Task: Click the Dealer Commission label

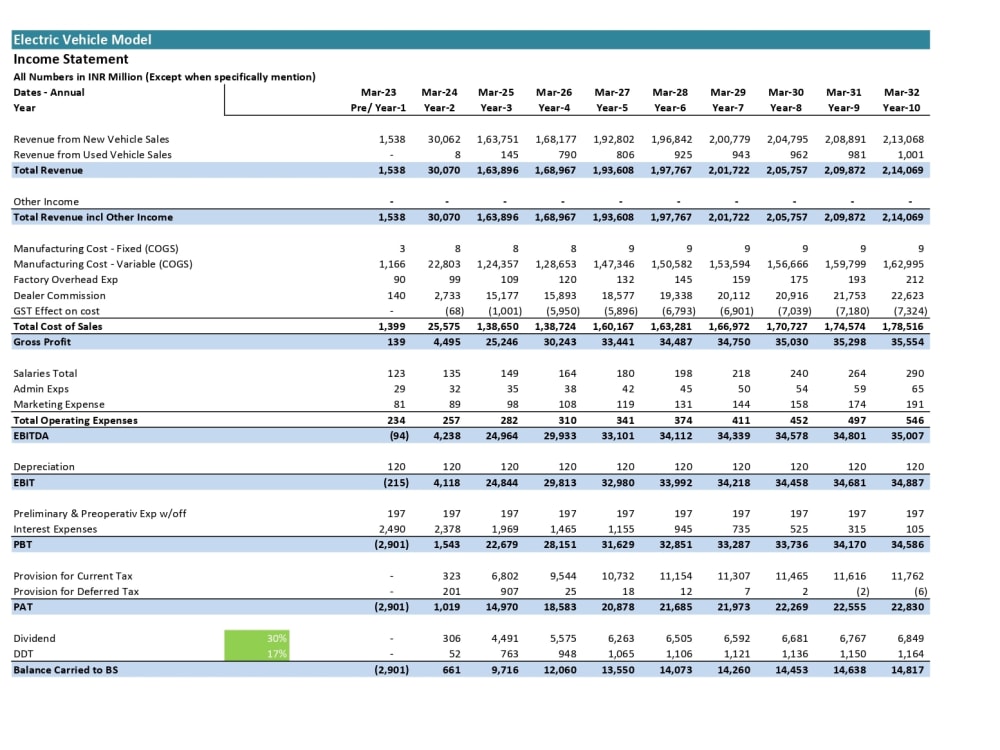Action: [59, 295]
